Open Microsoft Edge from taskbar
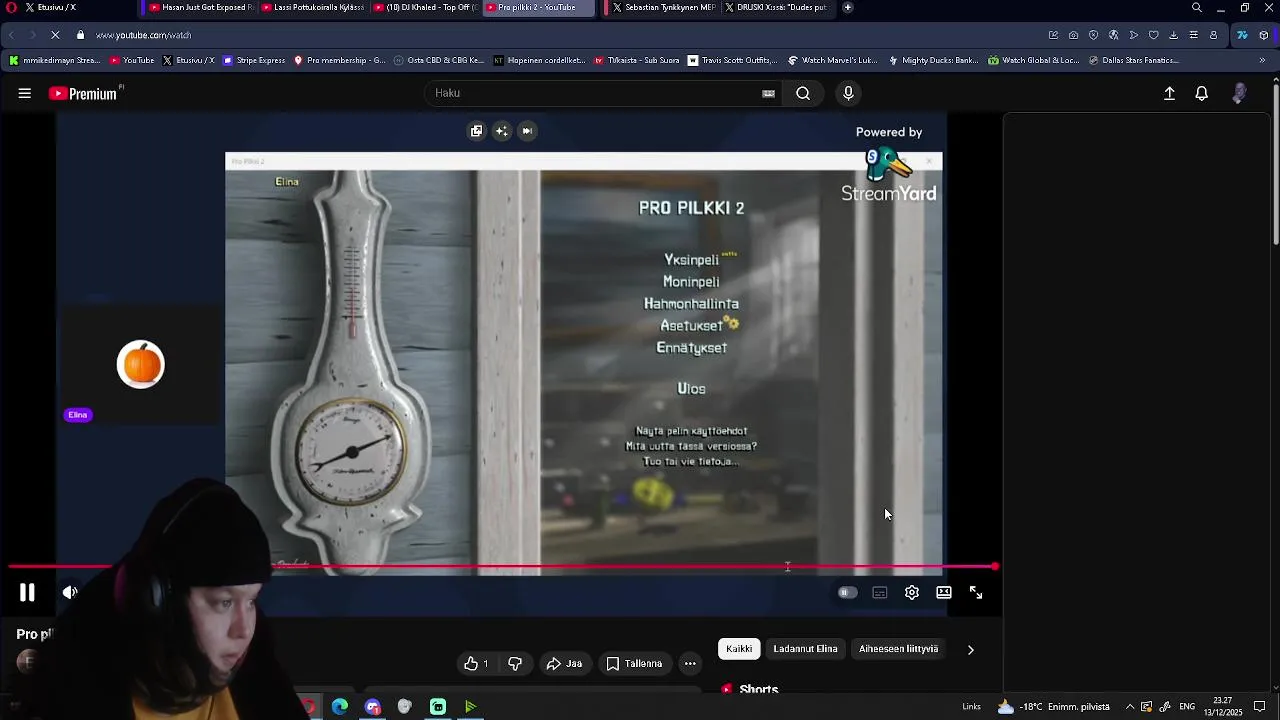 tap(340, 707)
